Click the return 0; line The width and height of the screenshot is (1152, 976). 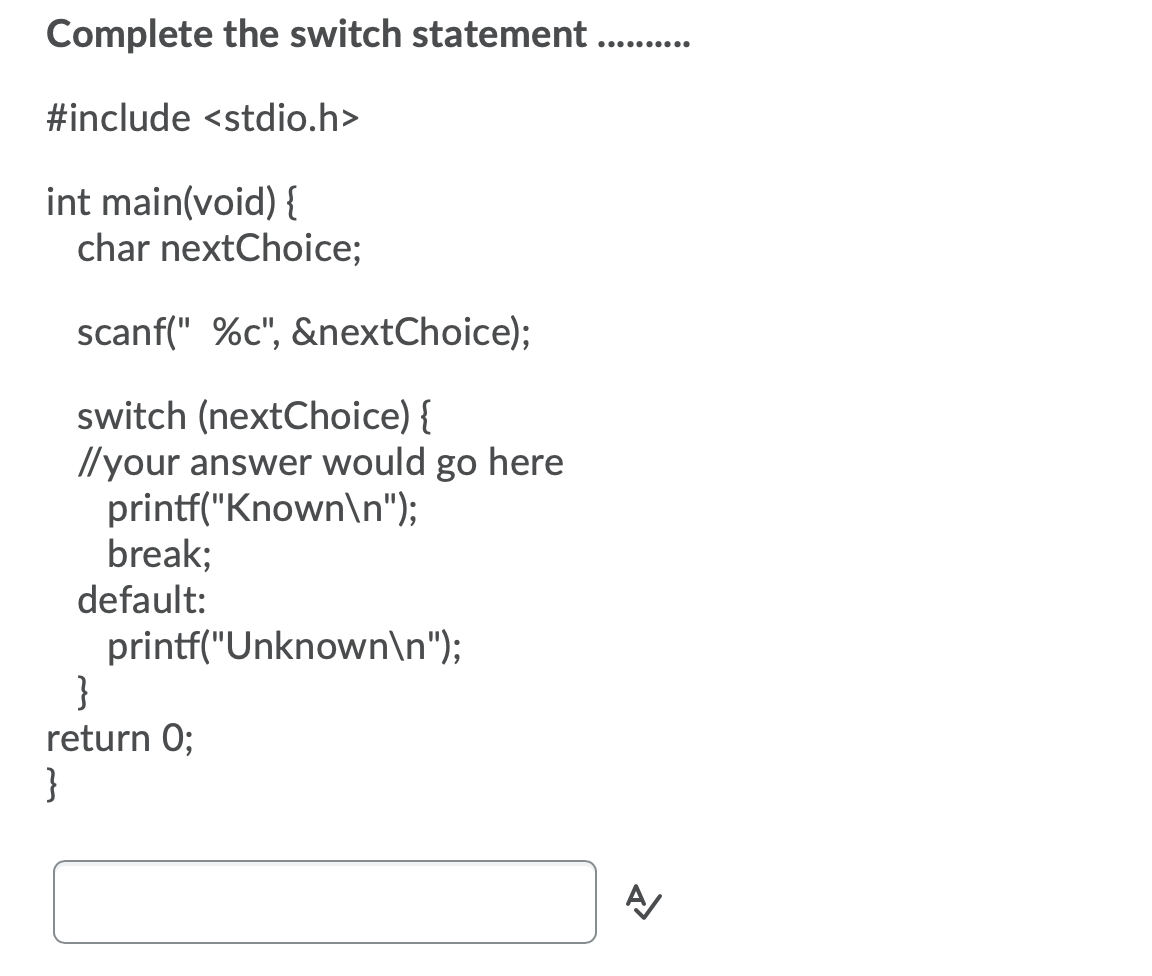pos(118,738)
